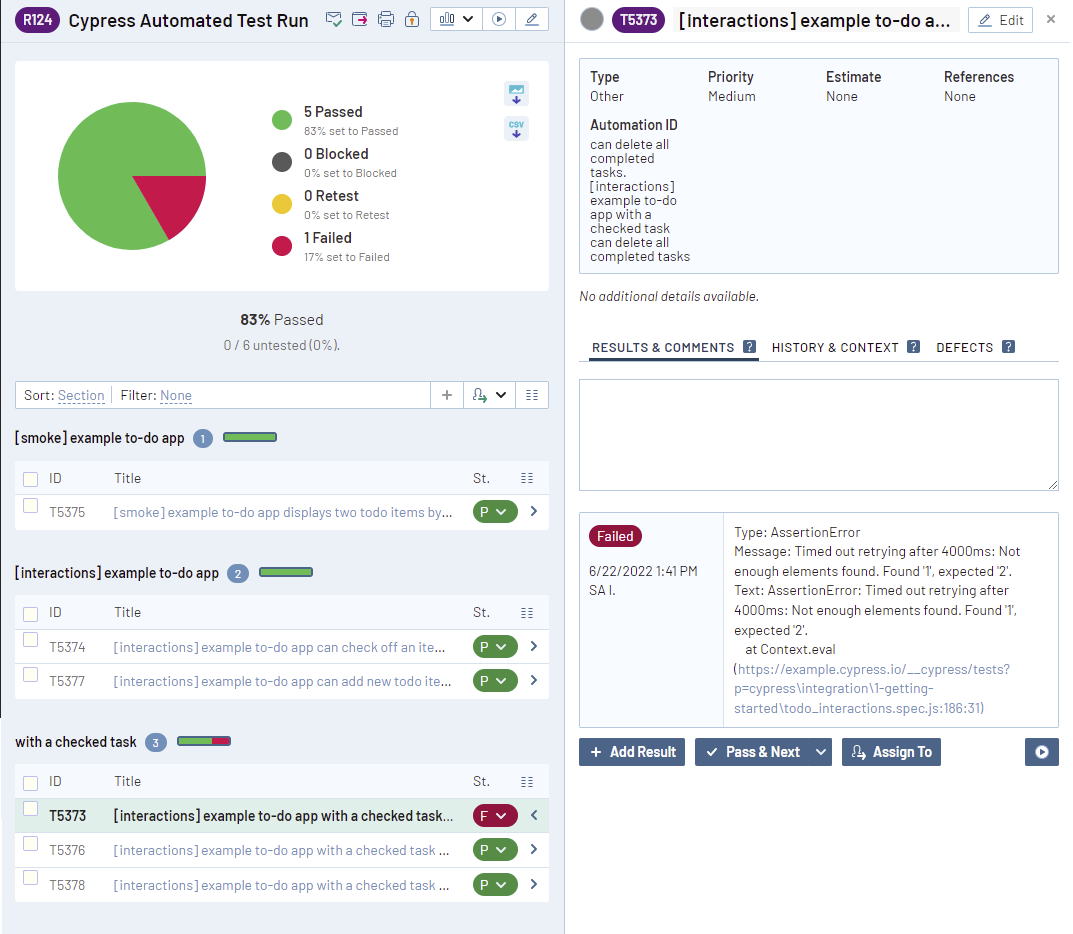Image resolution: width=1073 pixels, height=934 pixels.
Task: Switch to the History & Context tab
Action: click(x=835, y=348)
